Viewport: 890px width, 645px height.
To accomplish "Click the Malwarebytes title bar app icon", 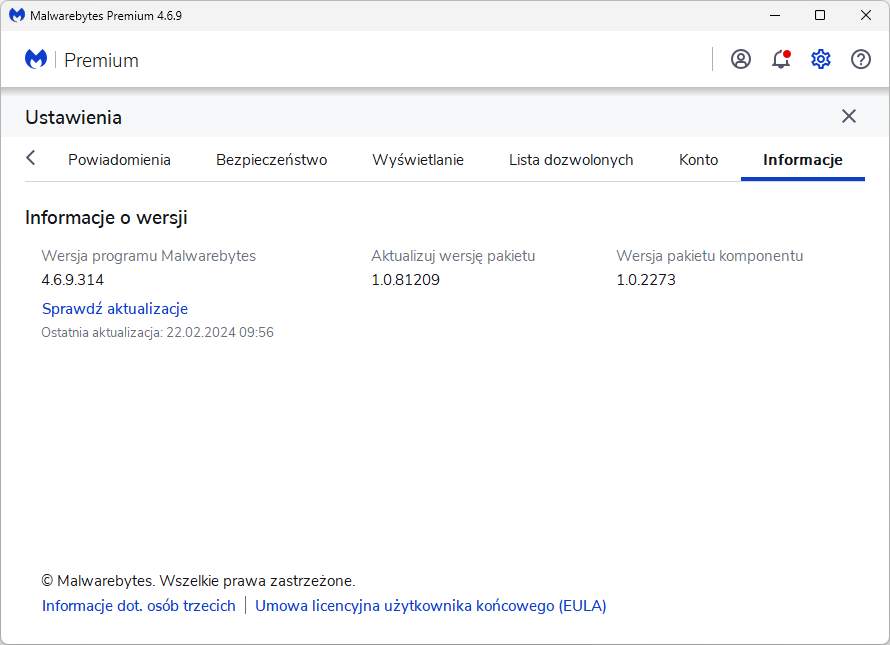I will [16, 15].
